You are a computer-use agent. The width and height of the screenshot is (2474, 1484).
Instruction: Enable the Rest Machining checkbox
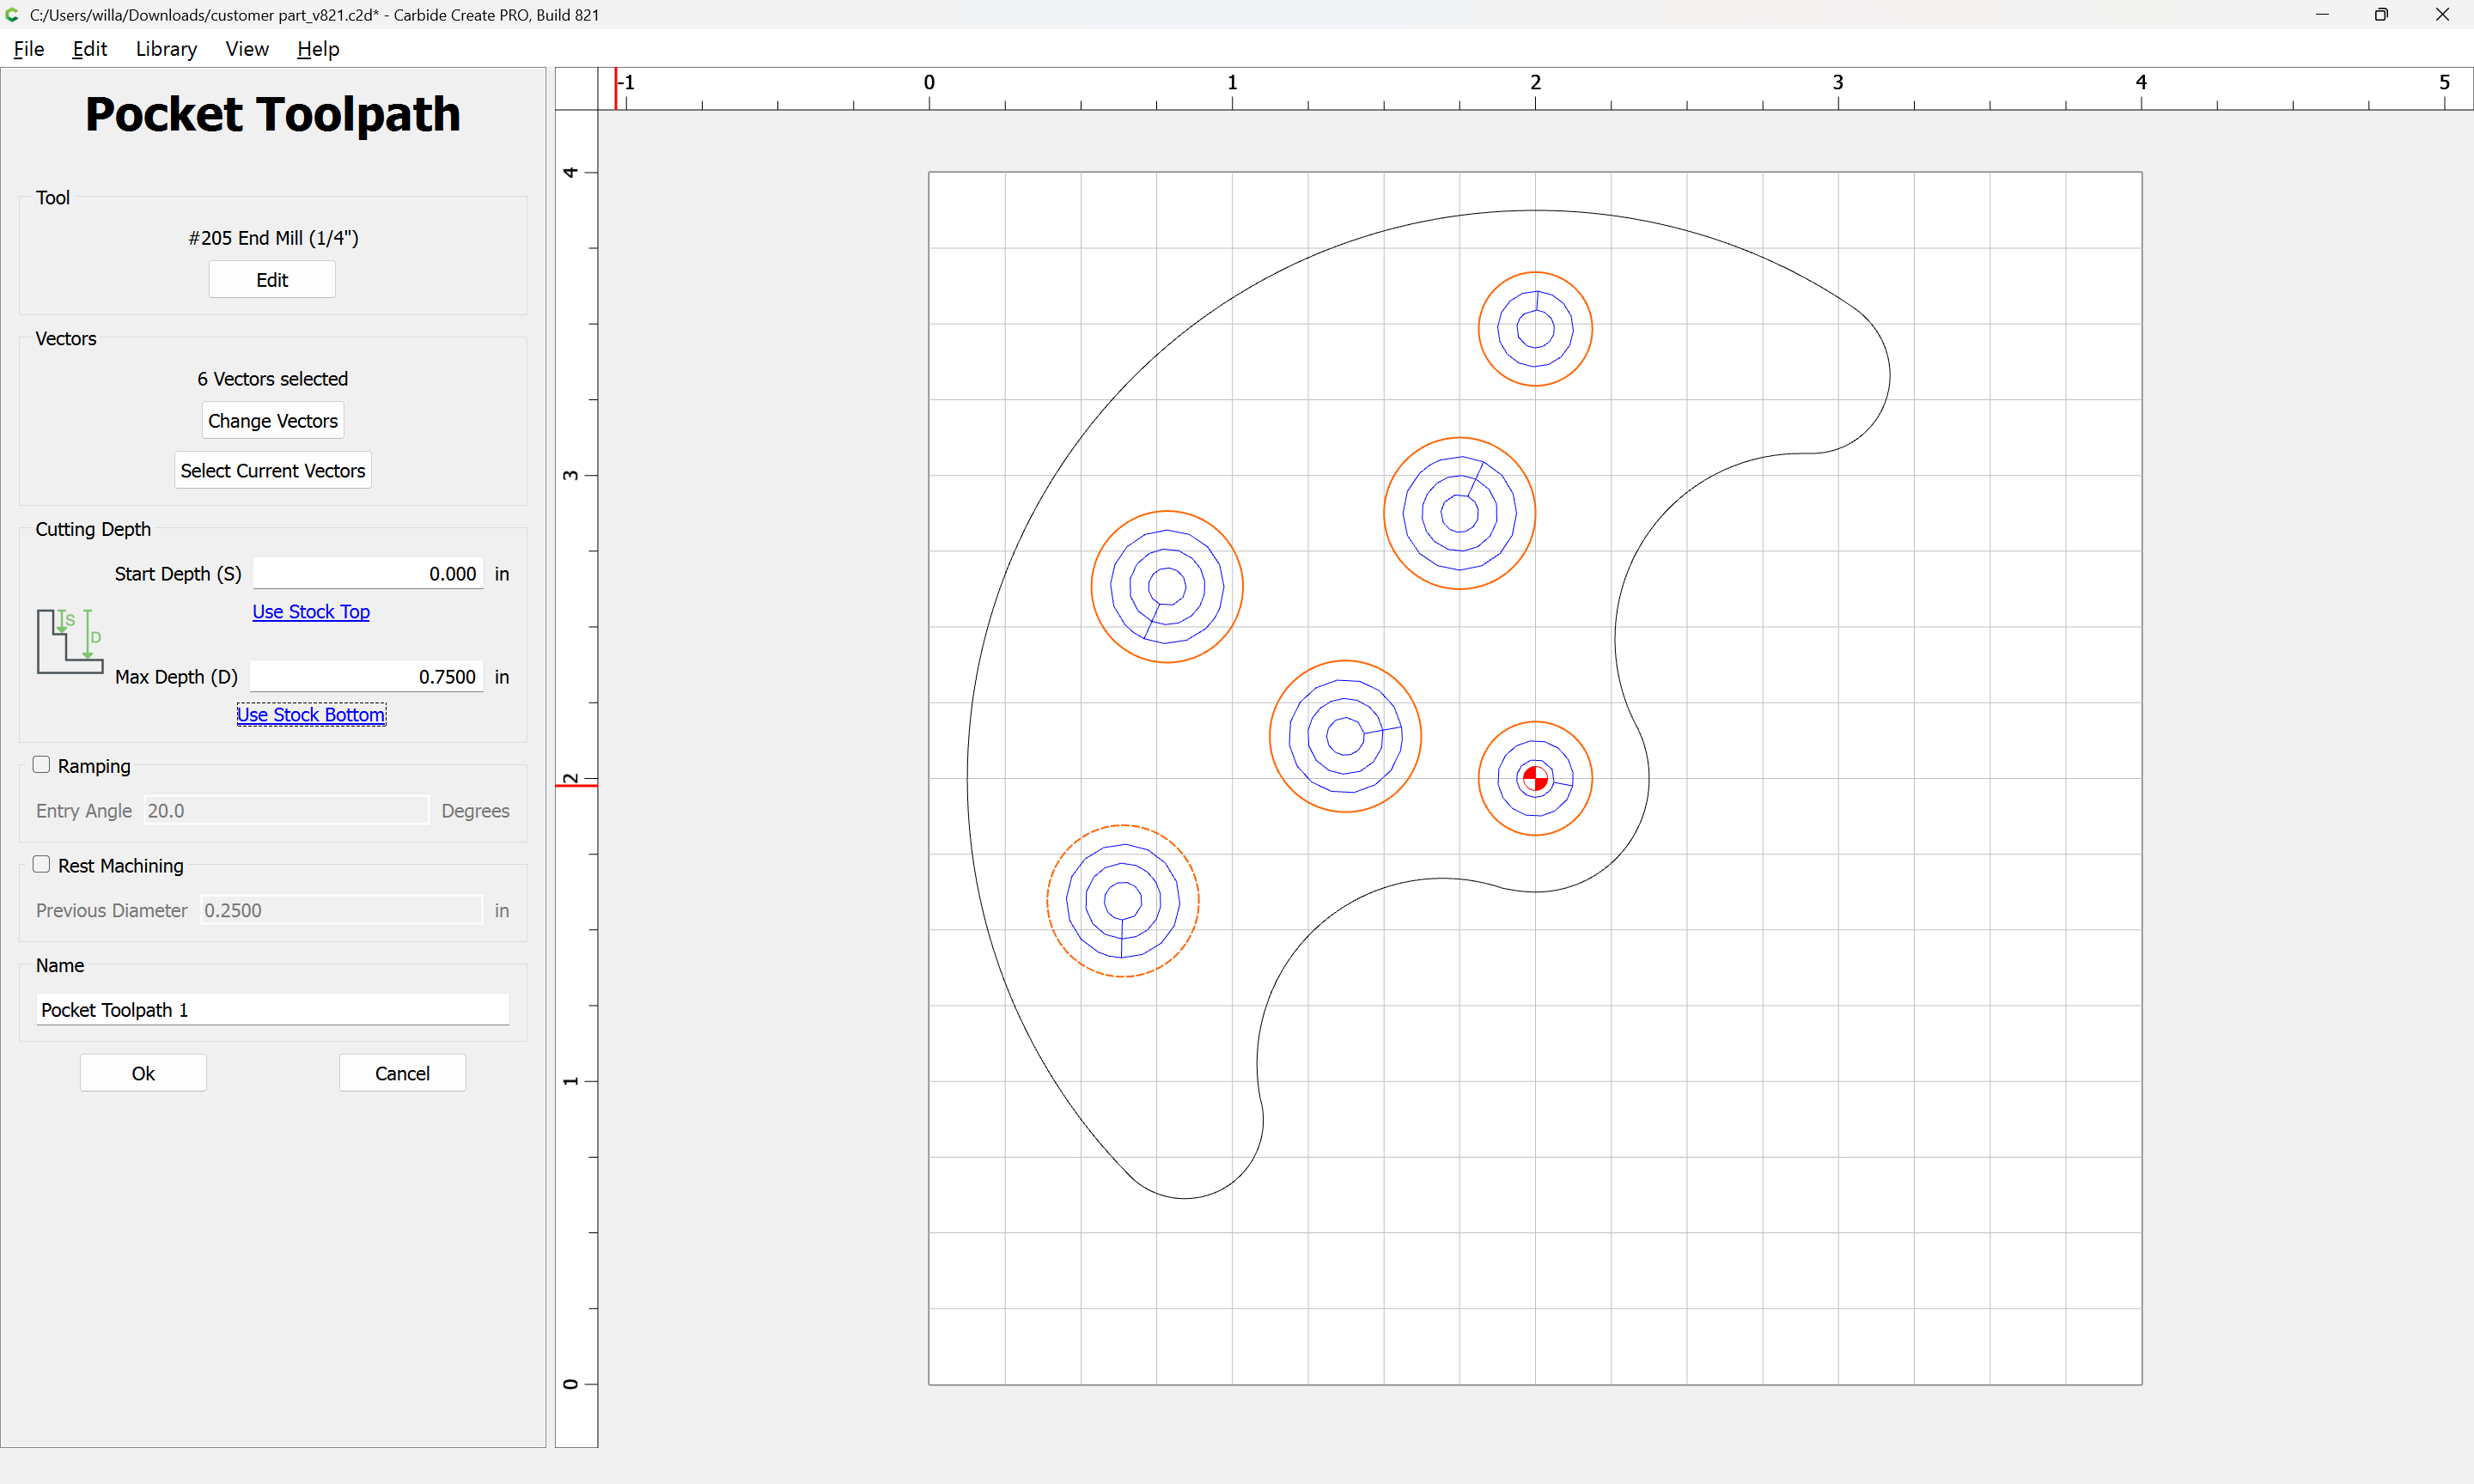(x=41, y=865)
